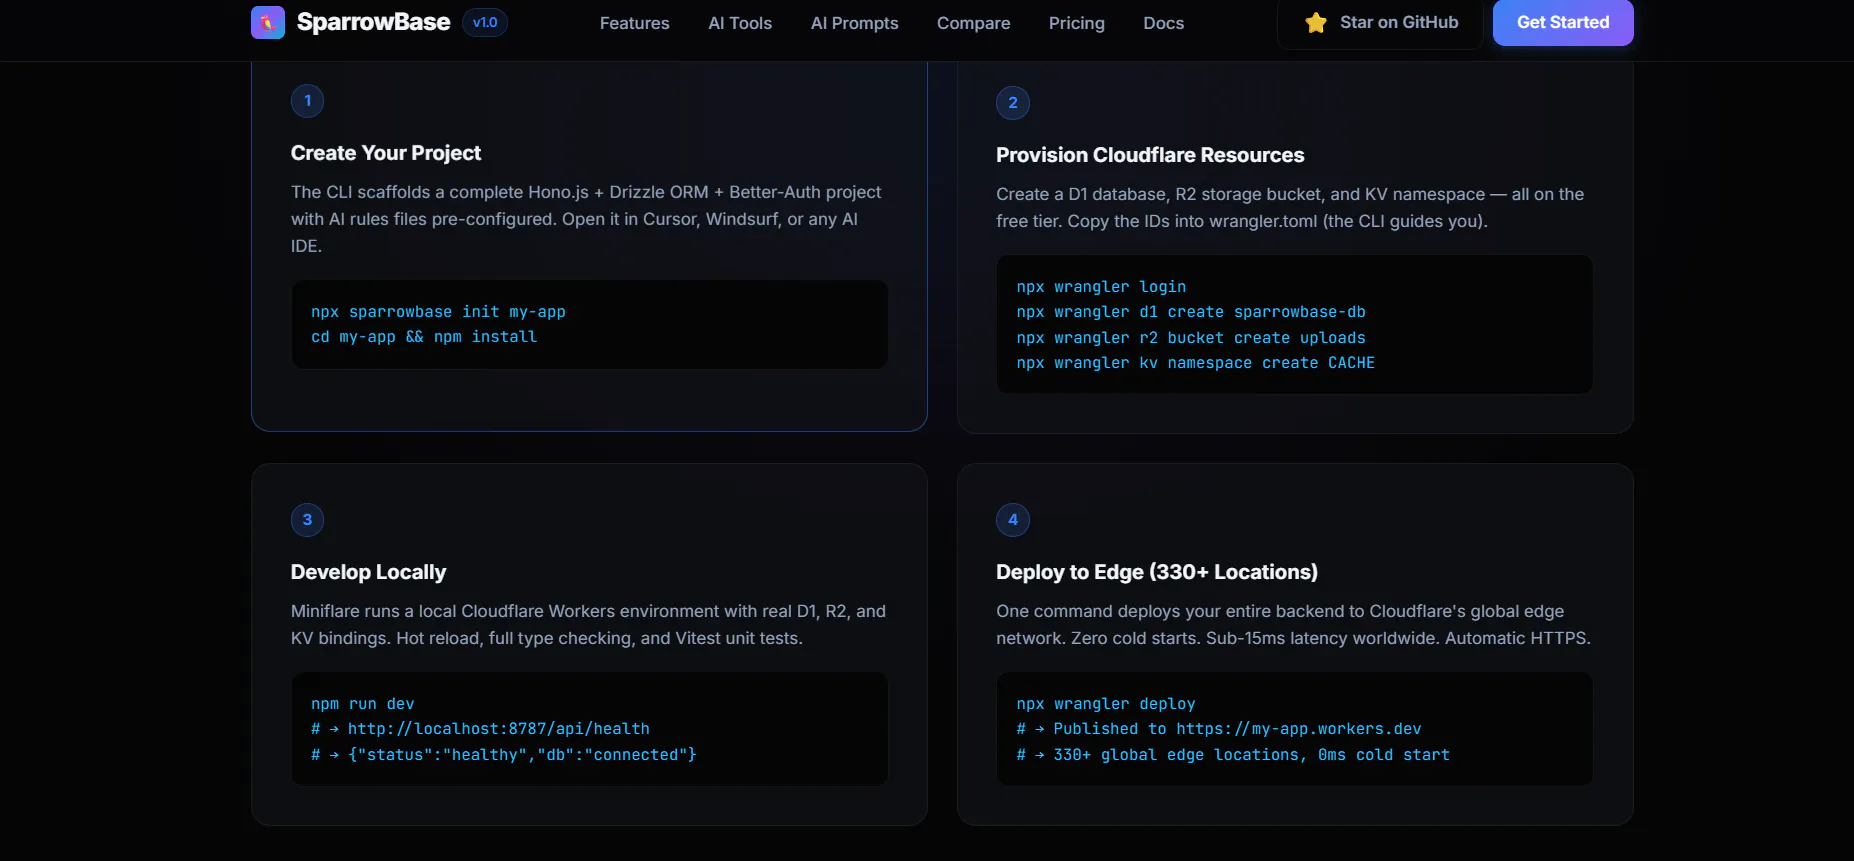Click the 'npx wrangler r2 bucket create uploads' line
This screenshot has height=861, width=1854.
[1191, 338]
